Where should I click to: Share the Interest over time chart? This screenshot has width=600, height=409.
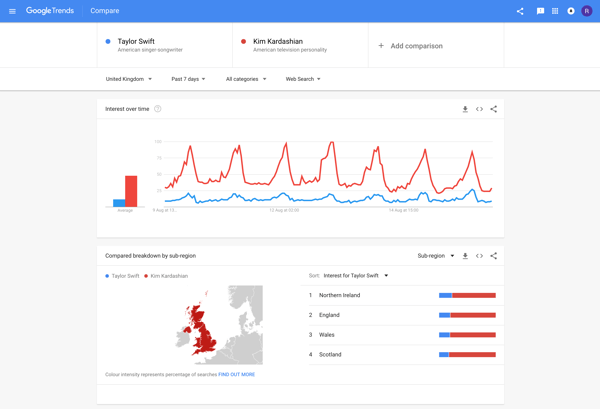click(x=494, y=109)
